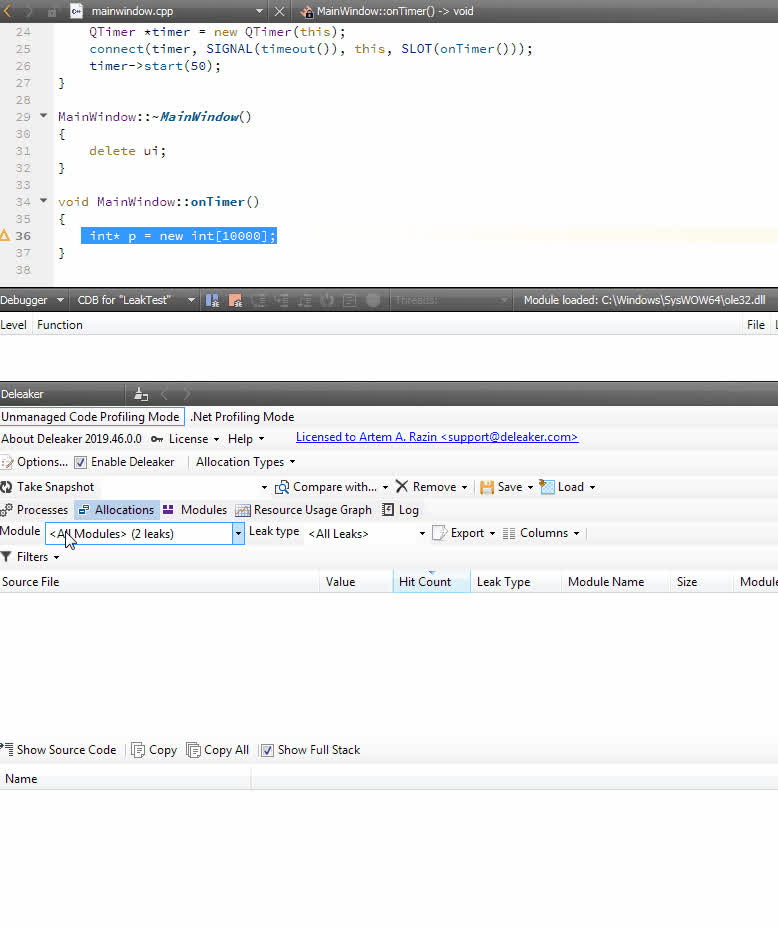Switch to the Resource Usage Graph tab
This screenshot has width=778, height=927.
(304, 510)
